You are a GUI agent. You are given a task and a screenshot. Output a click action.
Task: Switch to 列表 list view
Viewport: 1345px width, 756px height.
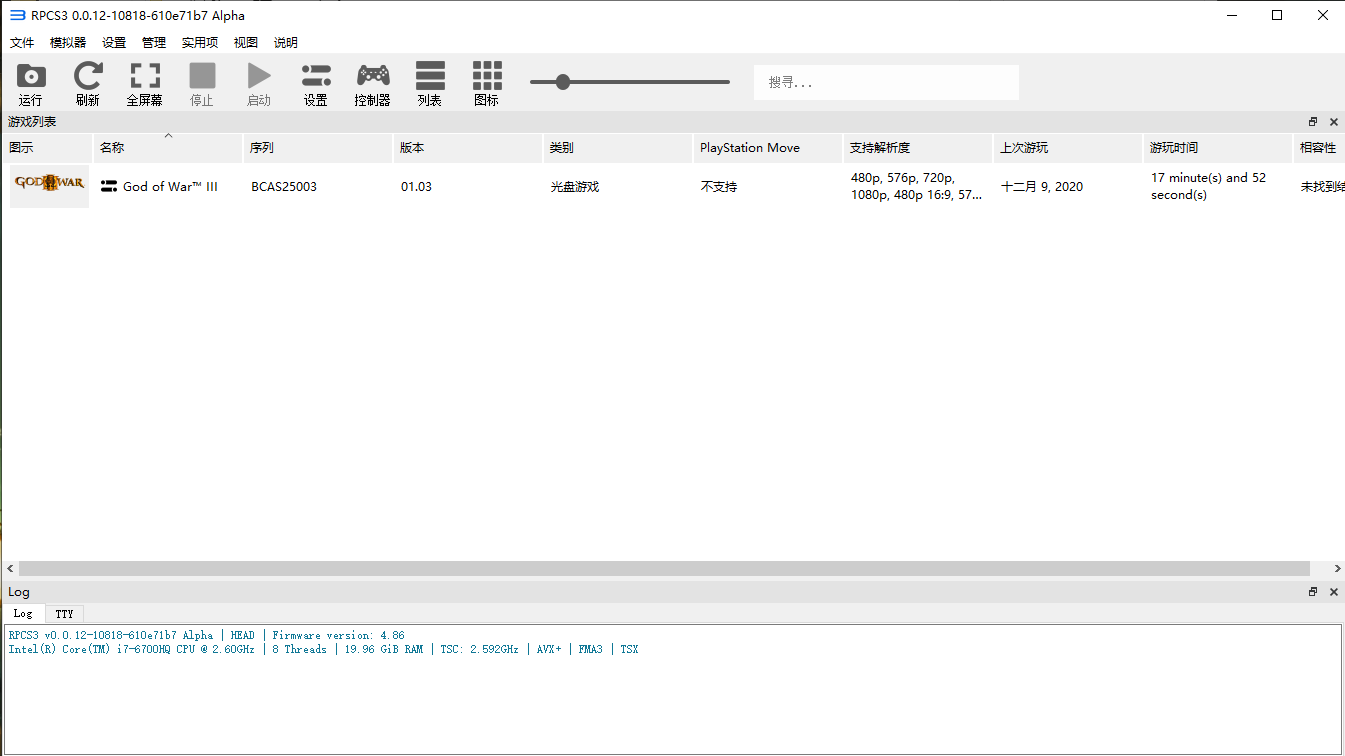(430, 77)
